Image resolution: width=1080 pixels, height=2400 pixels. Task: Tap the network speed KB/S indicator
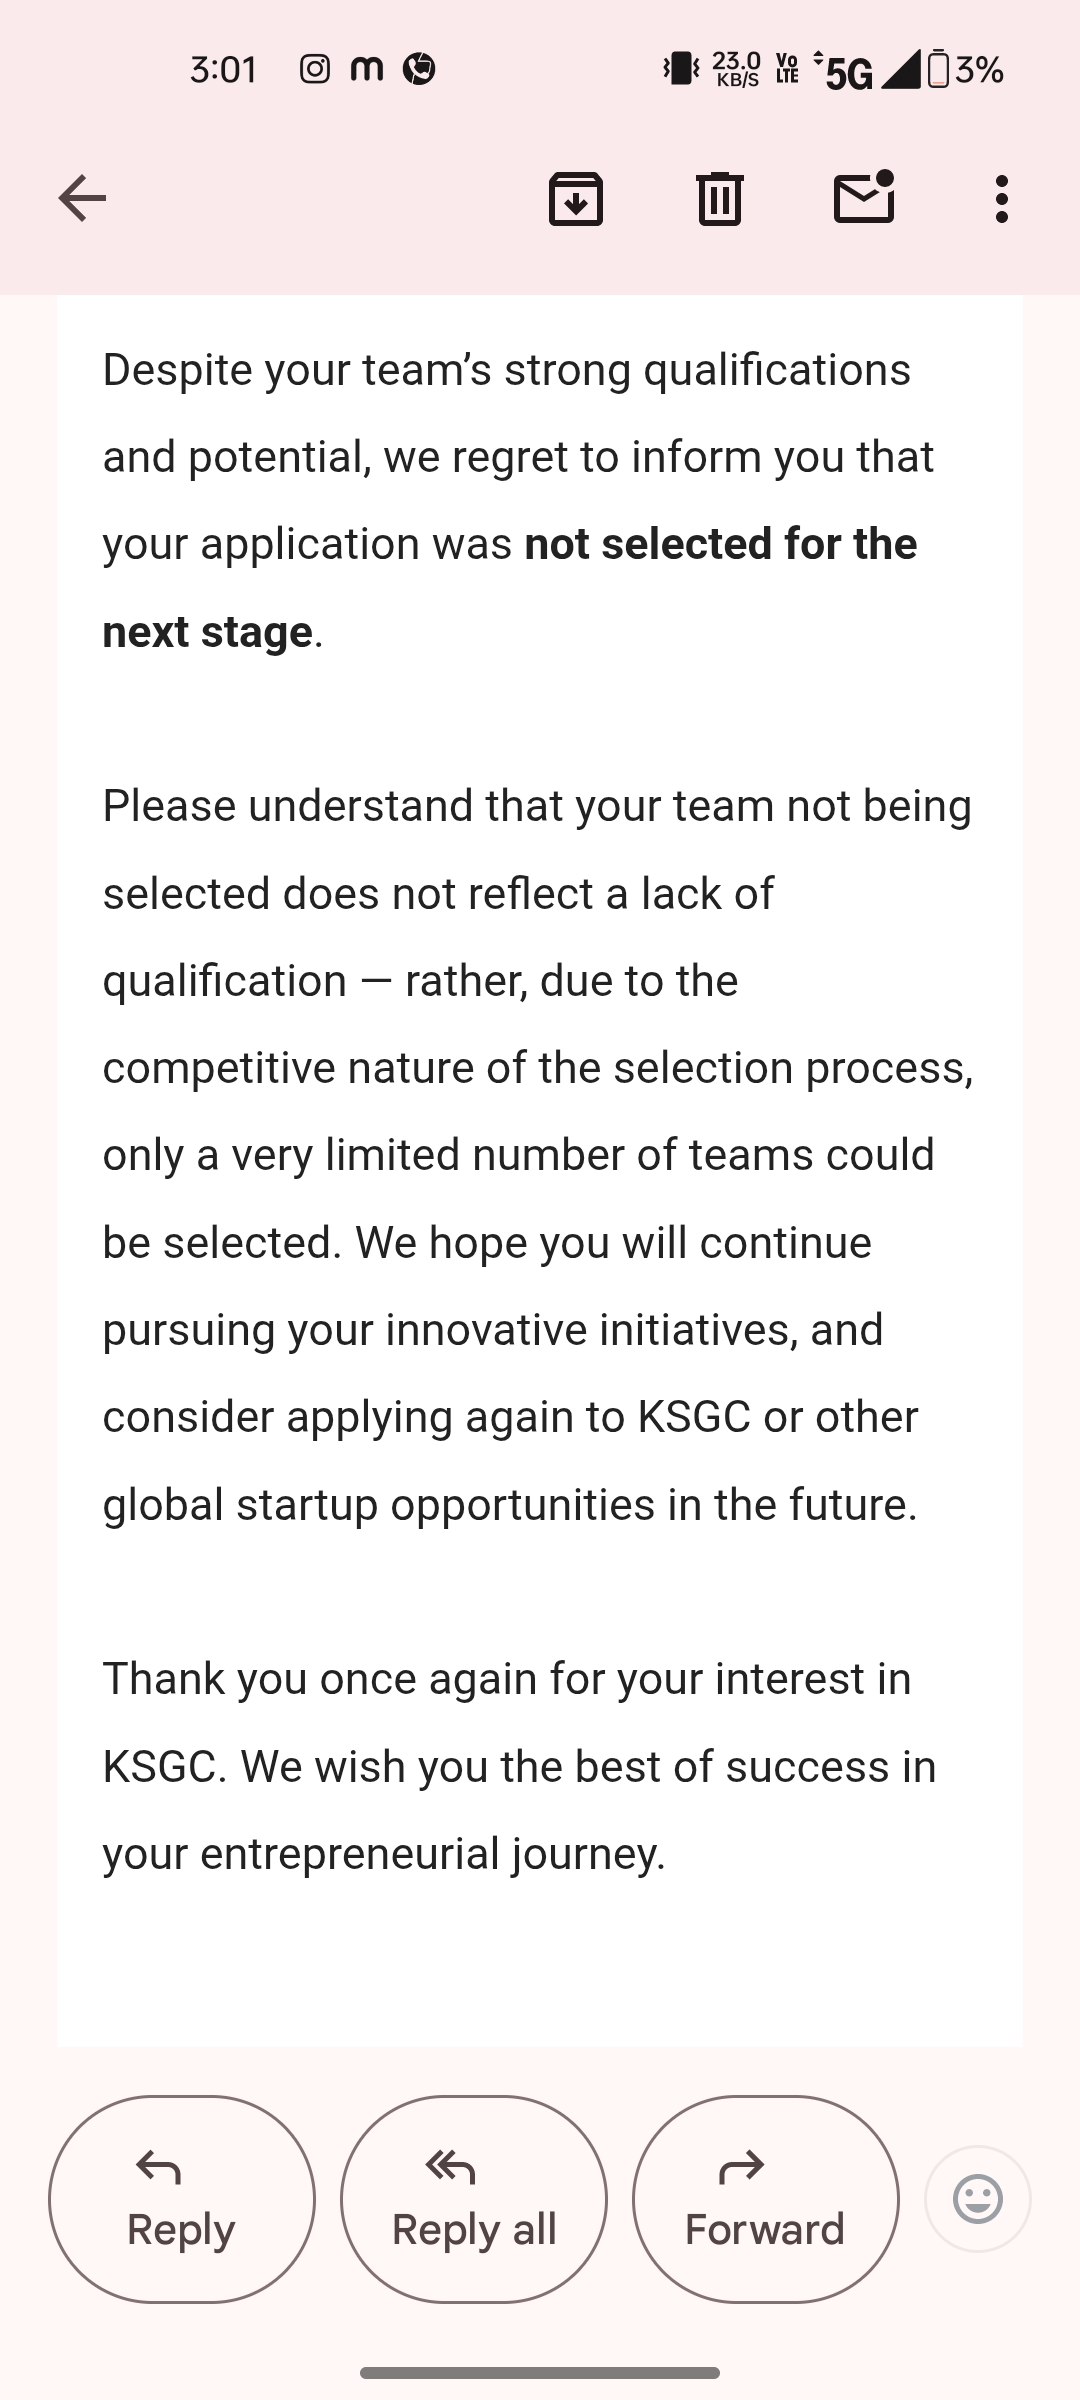737,69
